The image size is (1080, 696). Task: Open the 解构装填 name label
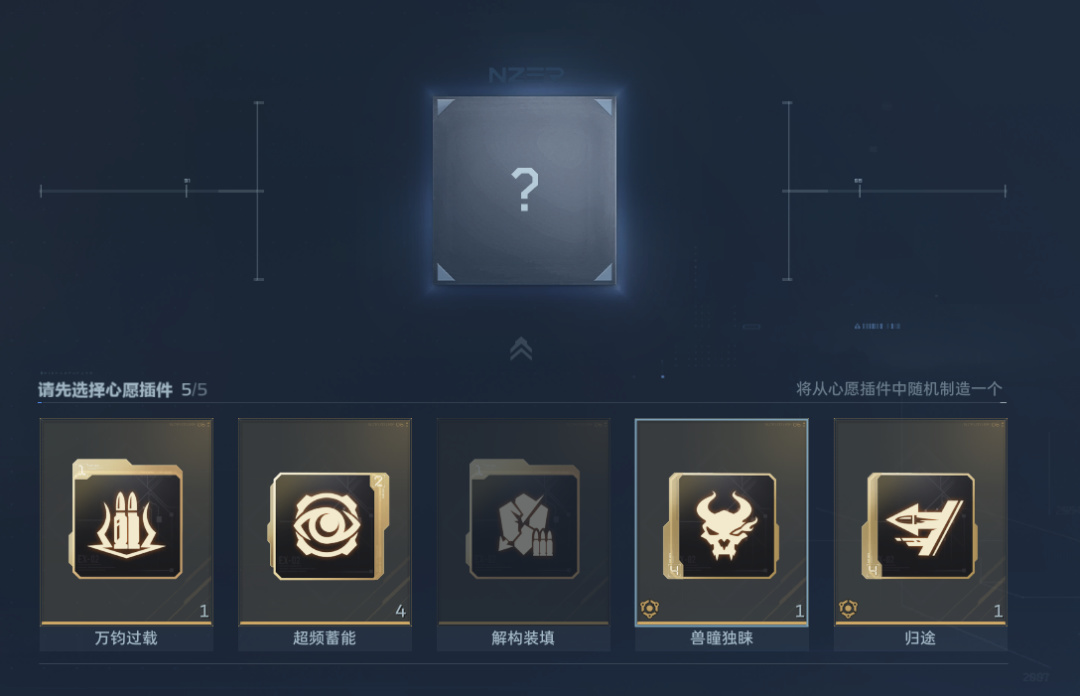tap(523, 638)
